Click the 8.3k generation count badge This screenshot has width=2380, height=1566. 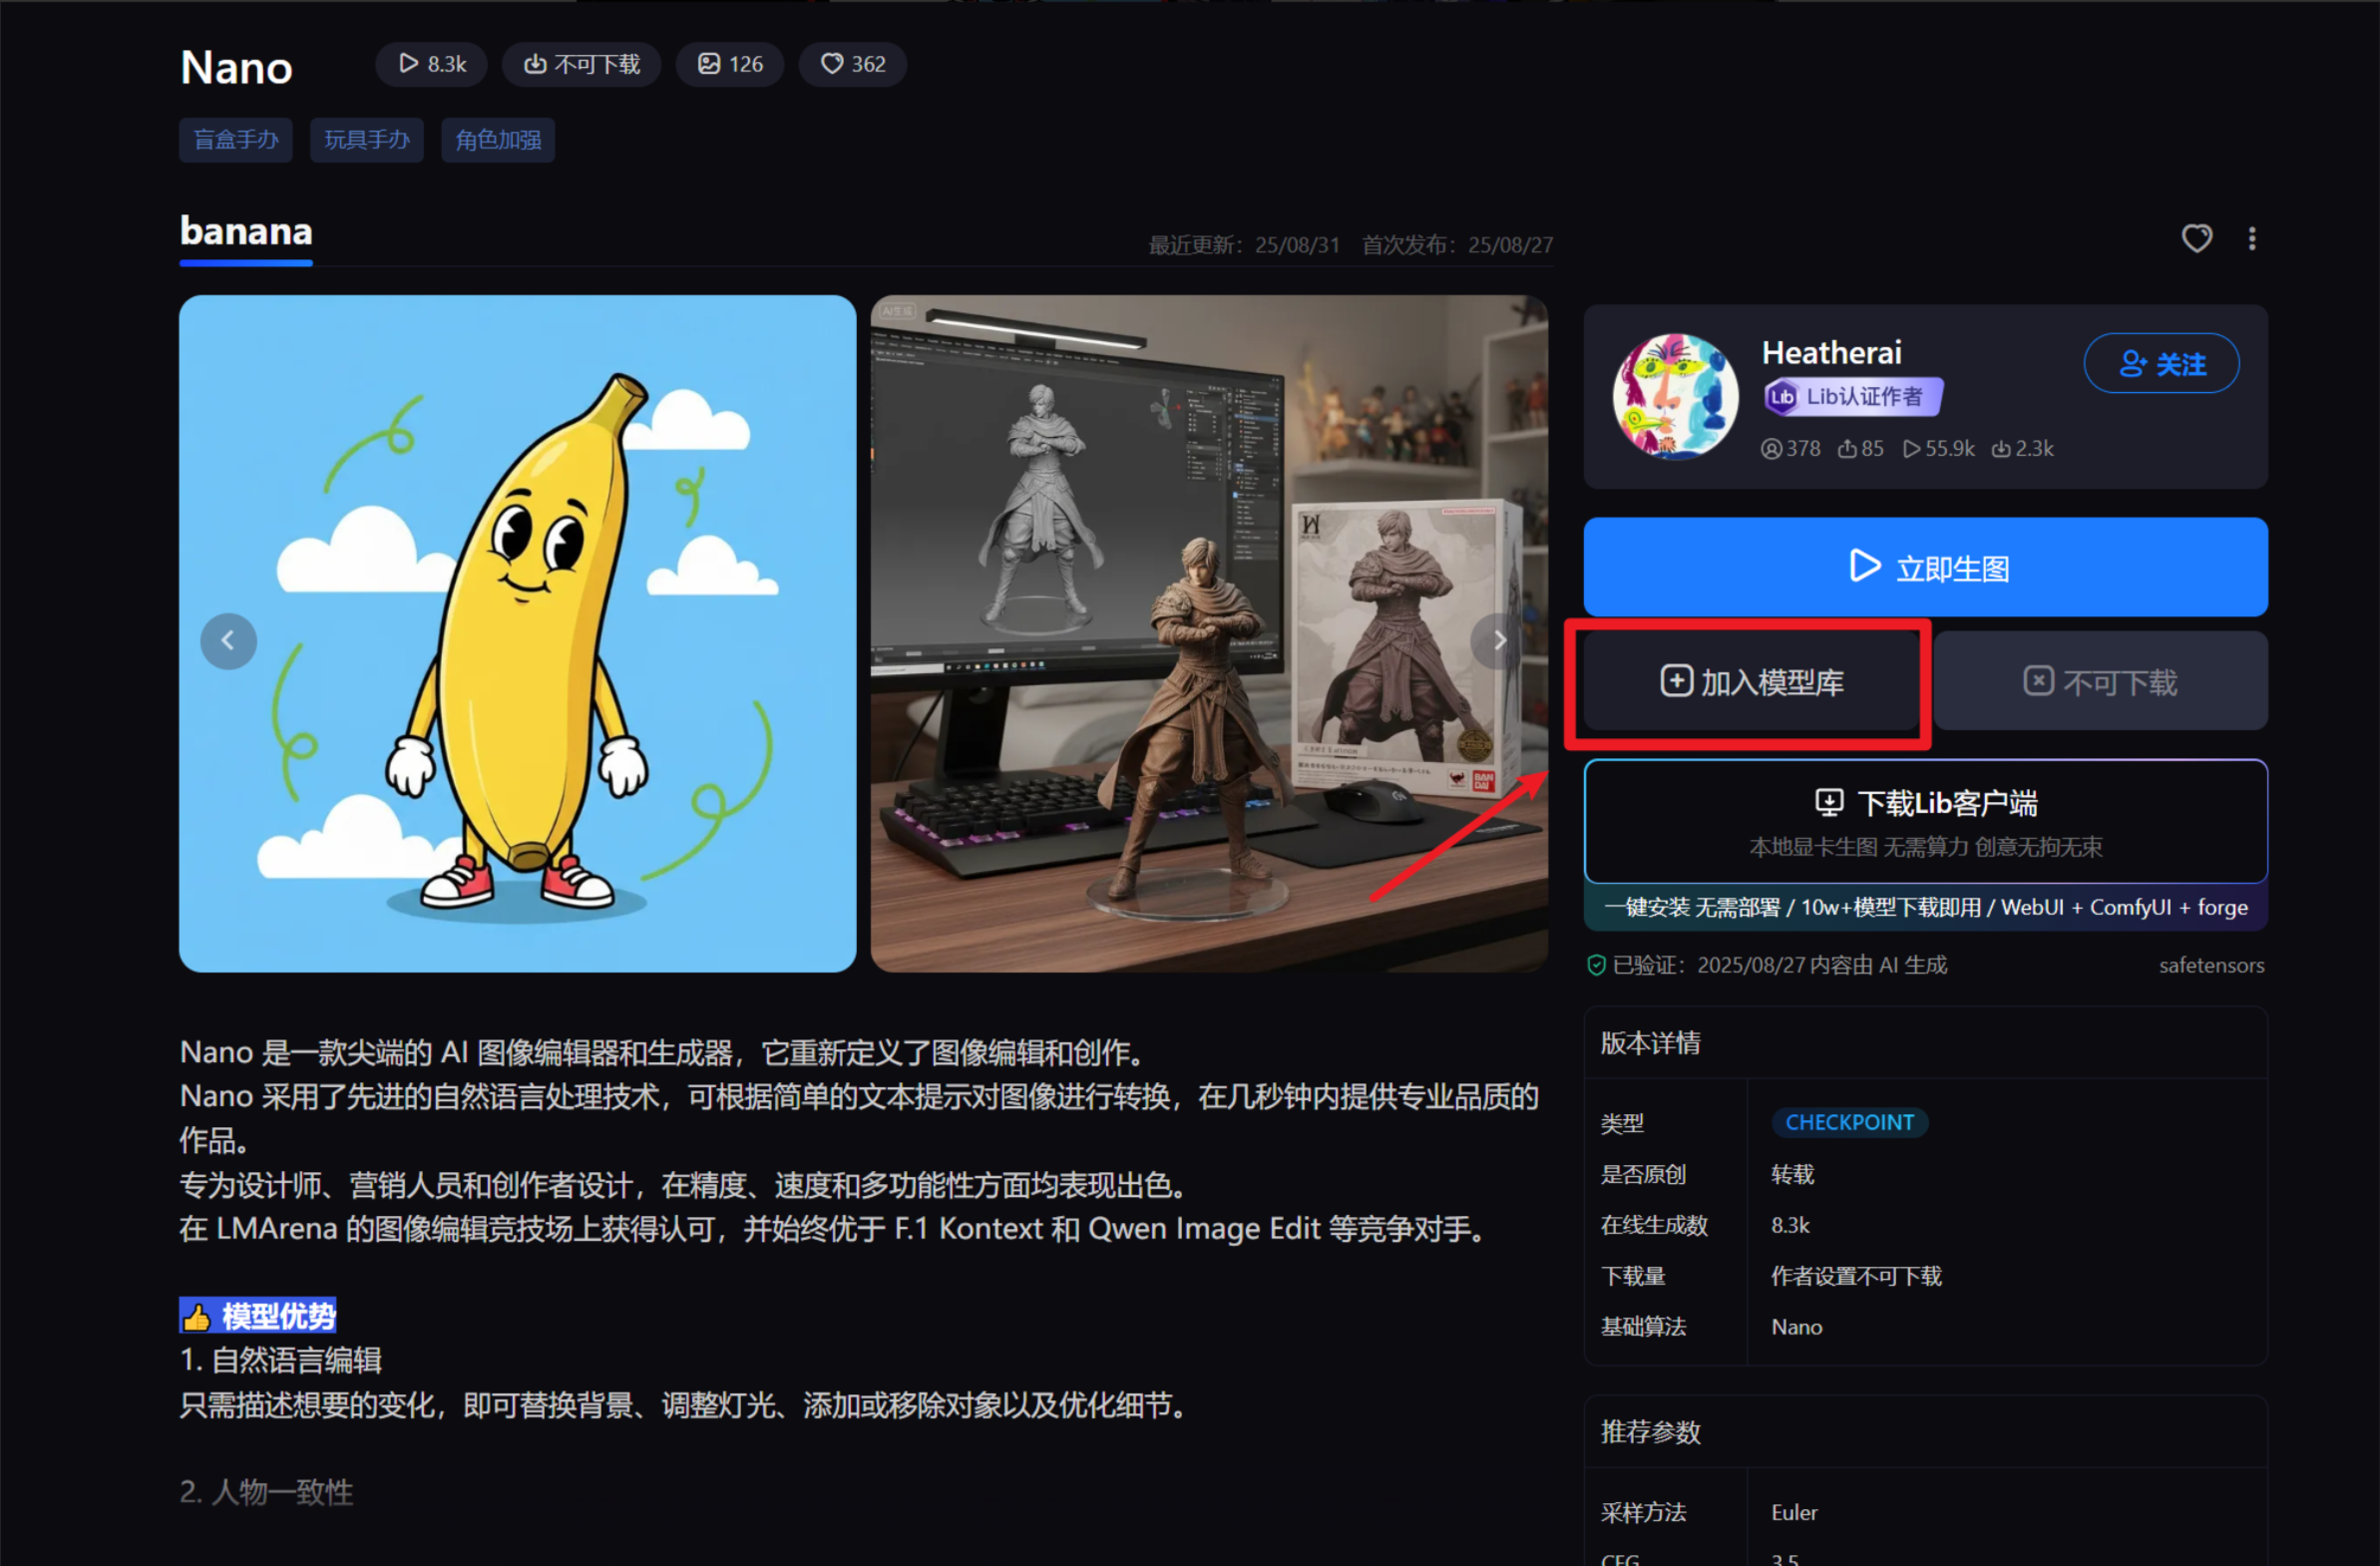[x=431, y=63]
